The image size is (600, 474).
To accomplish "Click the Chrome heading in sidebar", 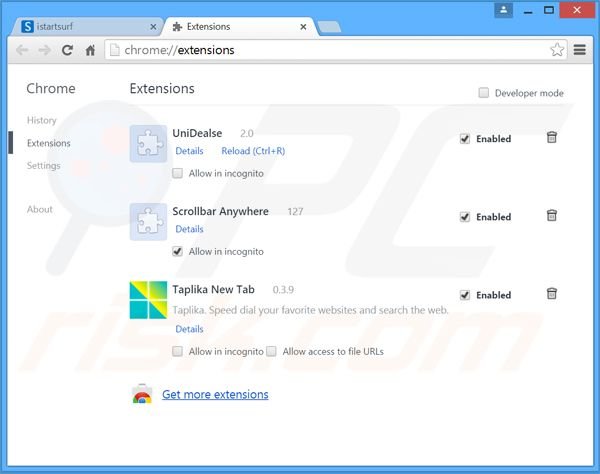I will click(51, 88).
